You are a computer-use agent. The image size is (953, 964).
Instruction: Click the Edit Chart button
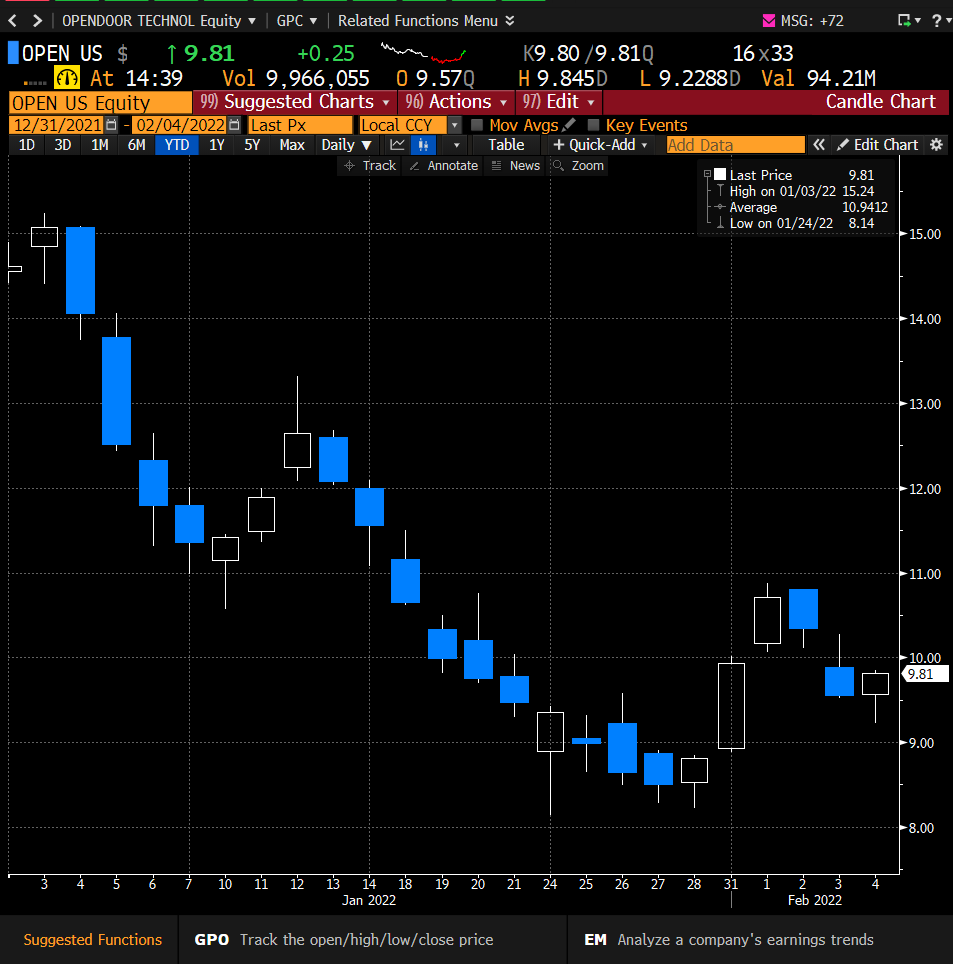(877, 145)
